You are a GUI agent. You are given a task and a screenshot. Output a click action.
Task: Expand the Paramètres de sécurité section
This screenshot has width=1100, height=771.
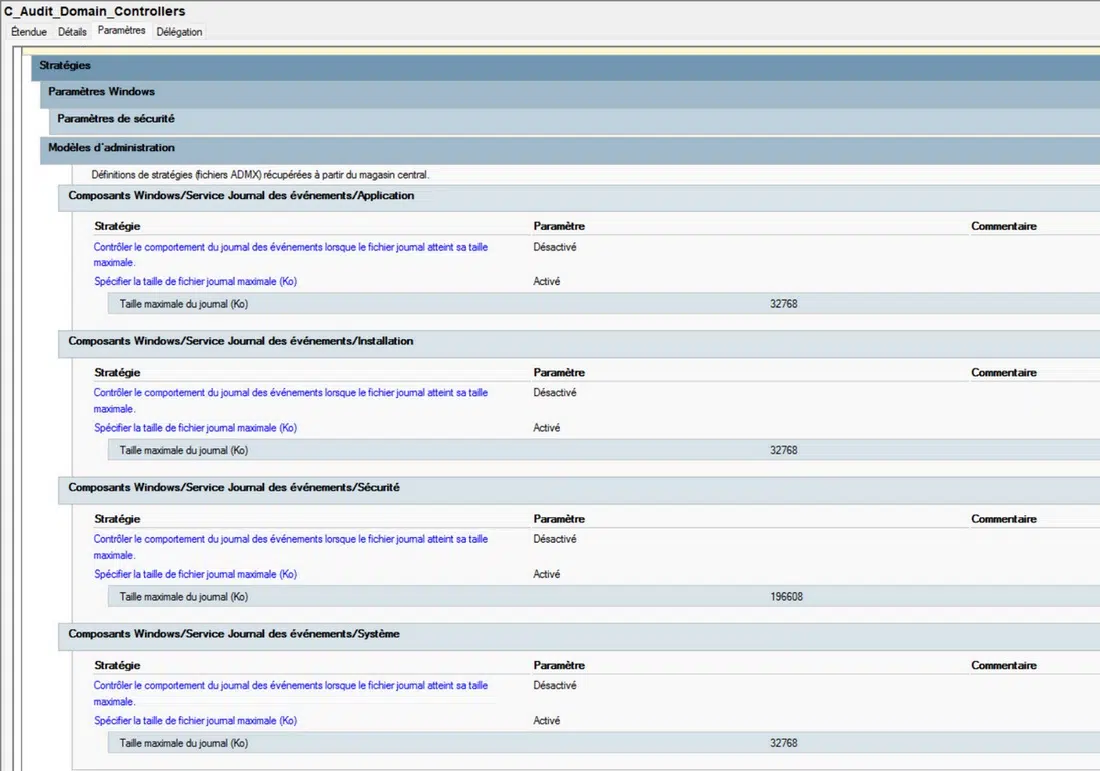(x=115, y=119)
